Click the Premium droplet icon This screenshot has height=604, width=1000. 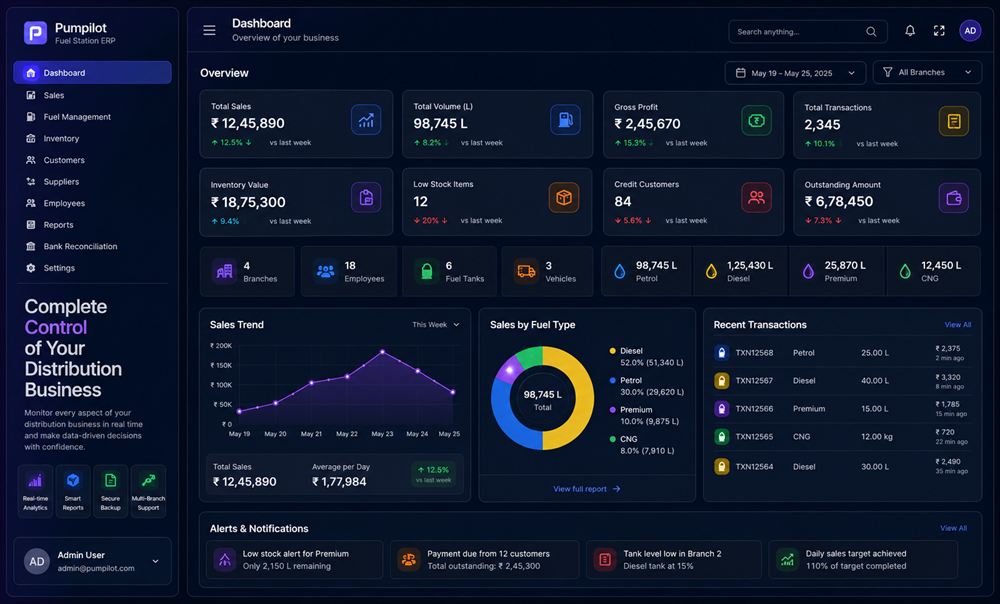[x=808, y=272]
